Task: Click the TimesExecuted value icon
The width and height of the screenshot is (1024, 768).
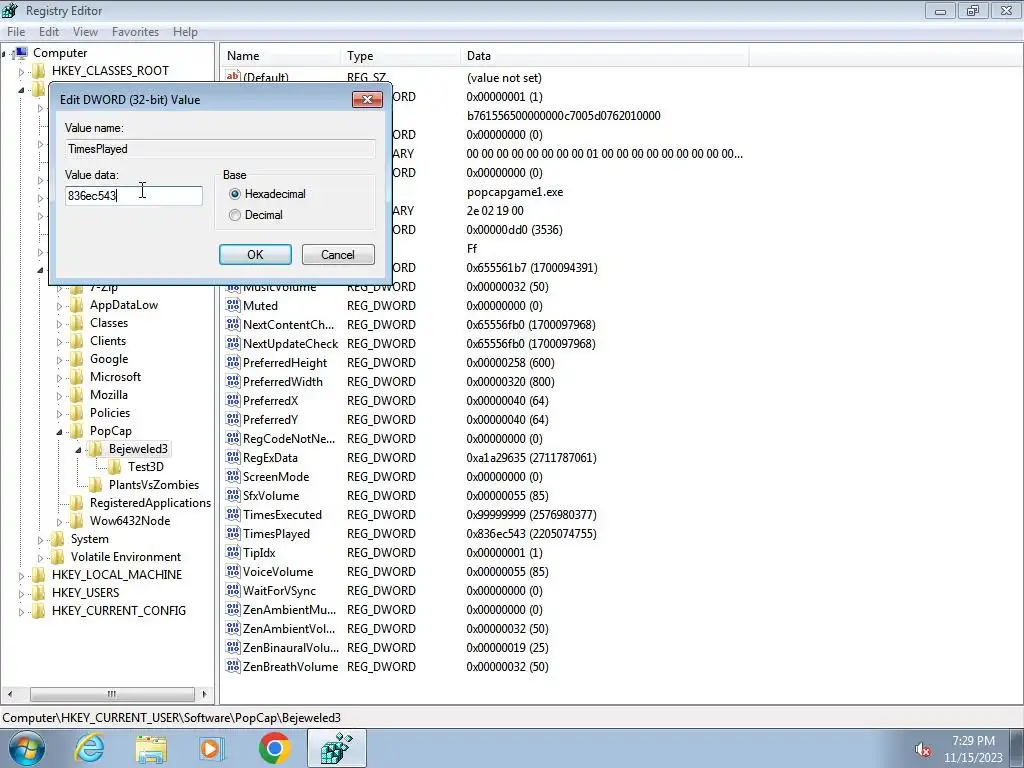Action: coord(233,514)
